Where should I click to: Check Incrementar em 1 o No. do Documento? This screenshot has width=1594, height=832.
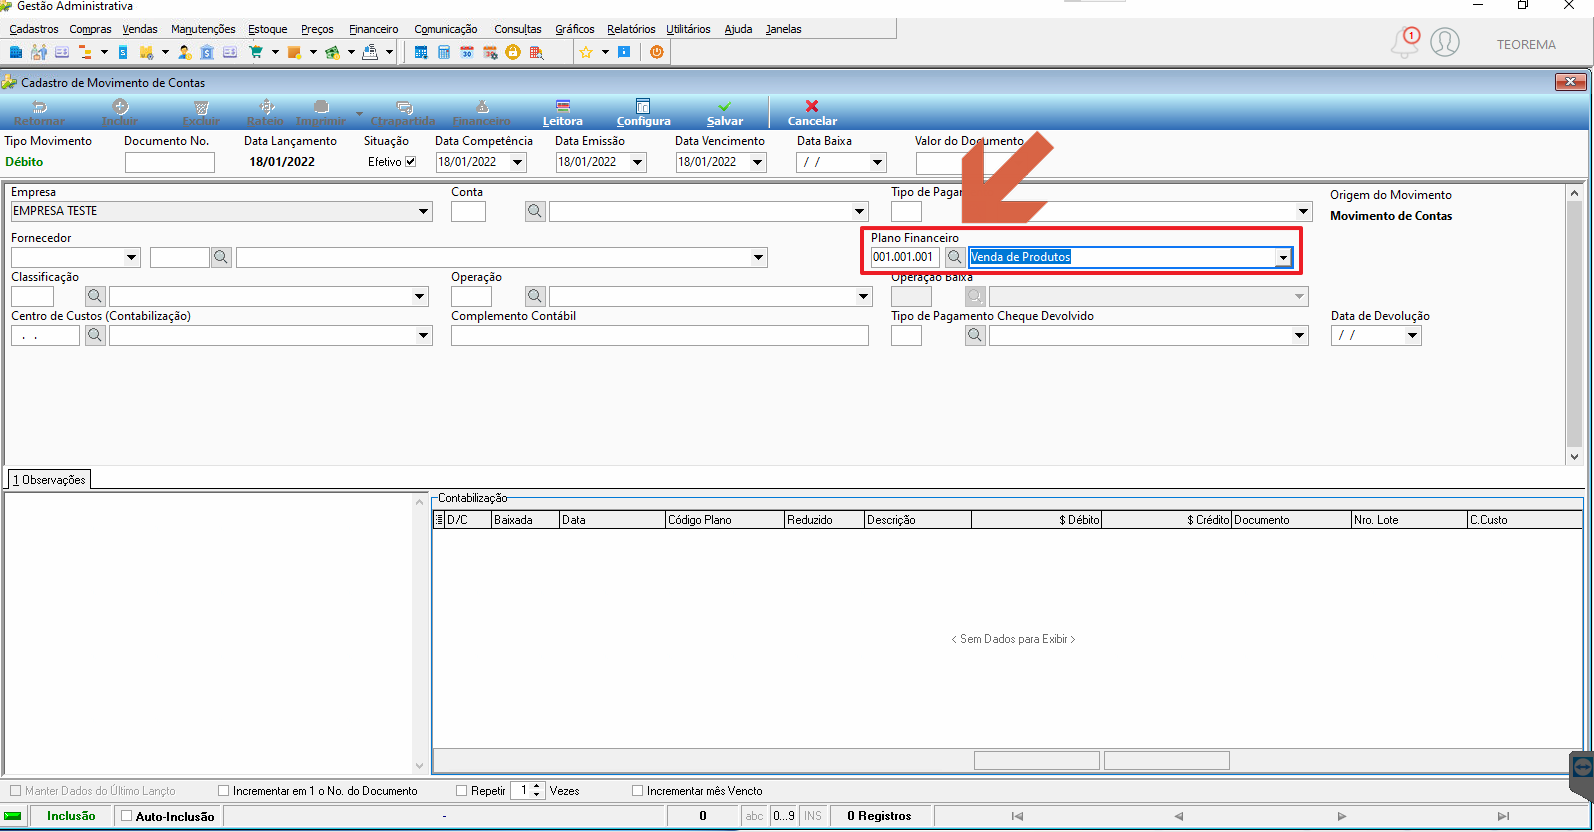pos(224,791)
